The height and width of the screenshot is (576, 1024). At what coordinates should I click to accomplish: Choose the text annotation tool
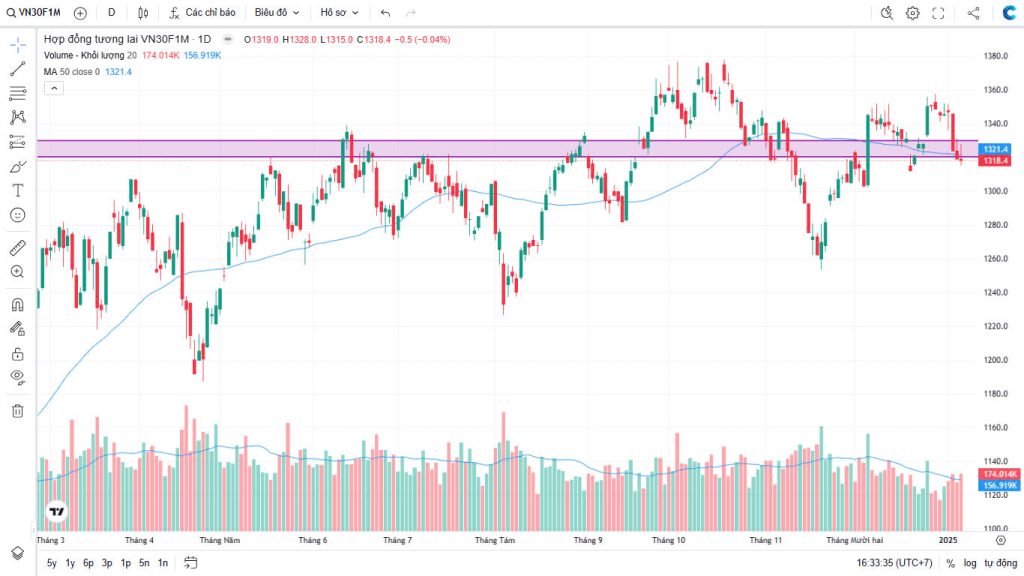[17, 190]
